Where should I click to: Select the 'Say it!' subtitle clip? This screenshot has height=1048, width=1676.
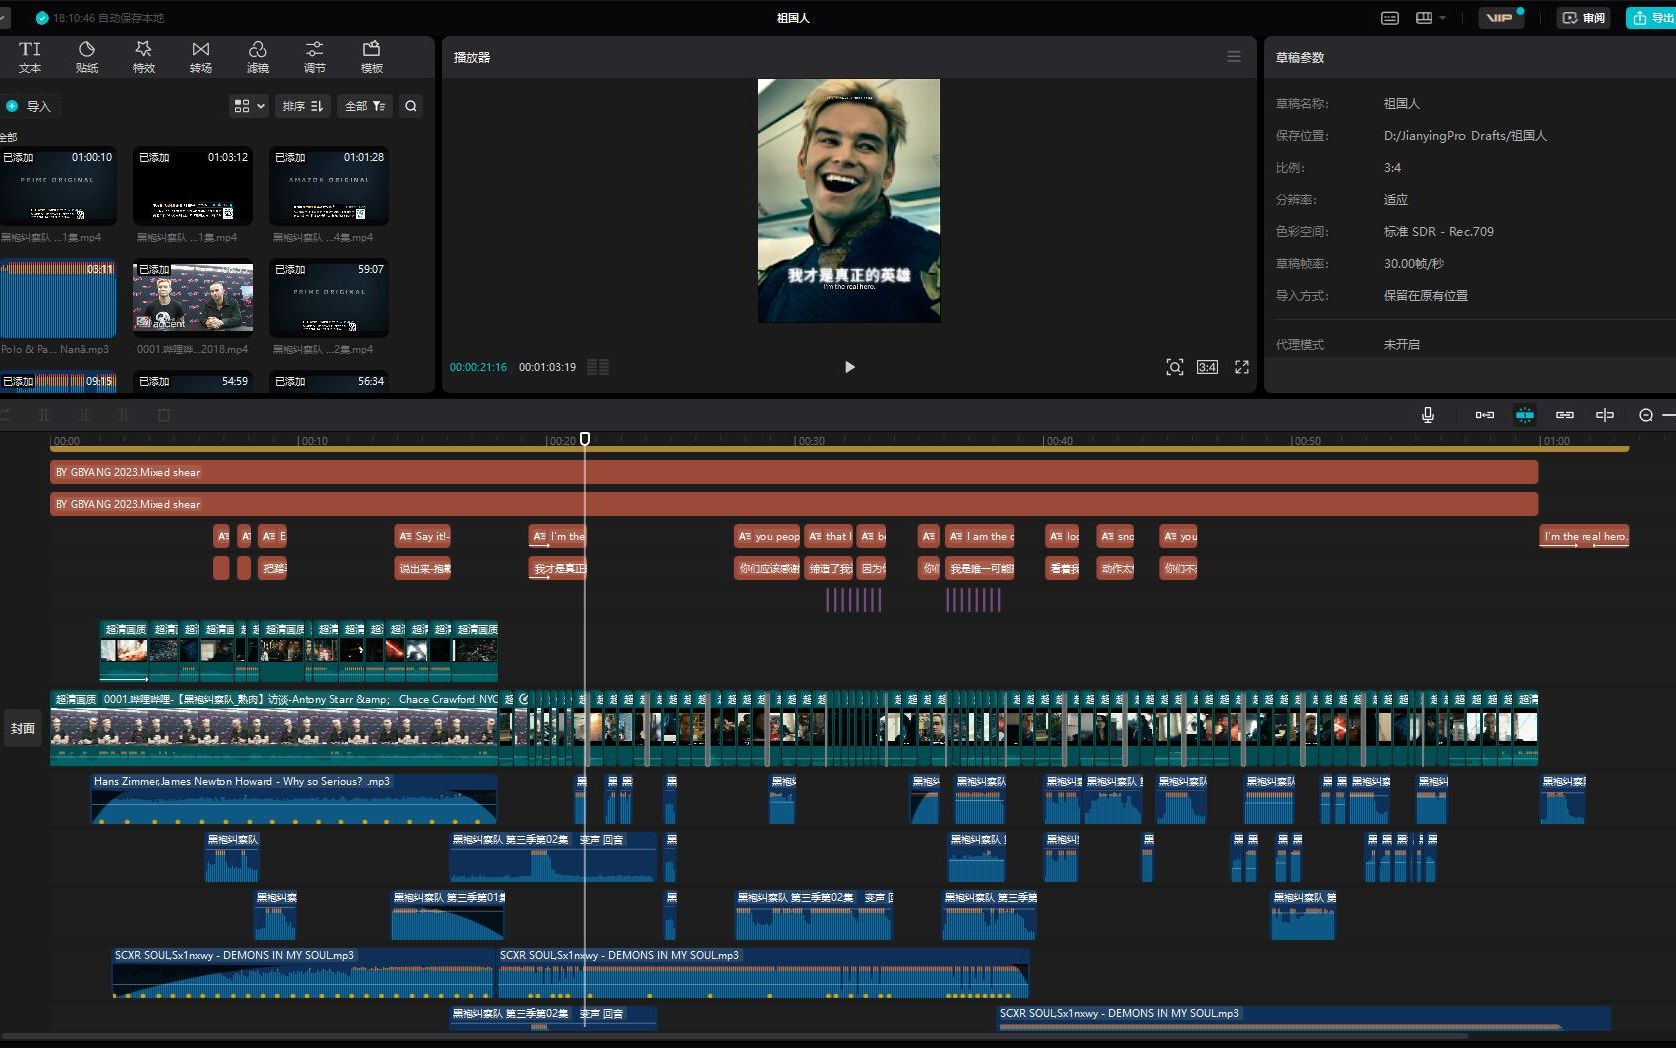(x=423, y=536)
